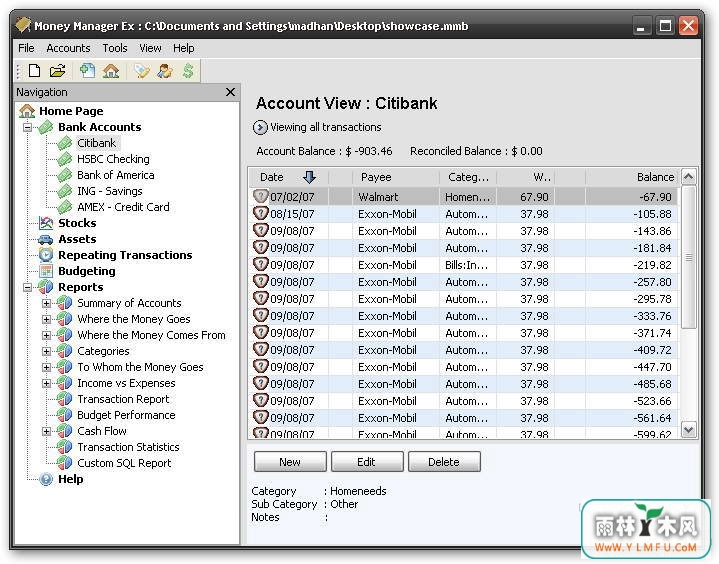Click the Repeating Transactions clock icon
Screen dimensions: 719x564
click(46, 255)
